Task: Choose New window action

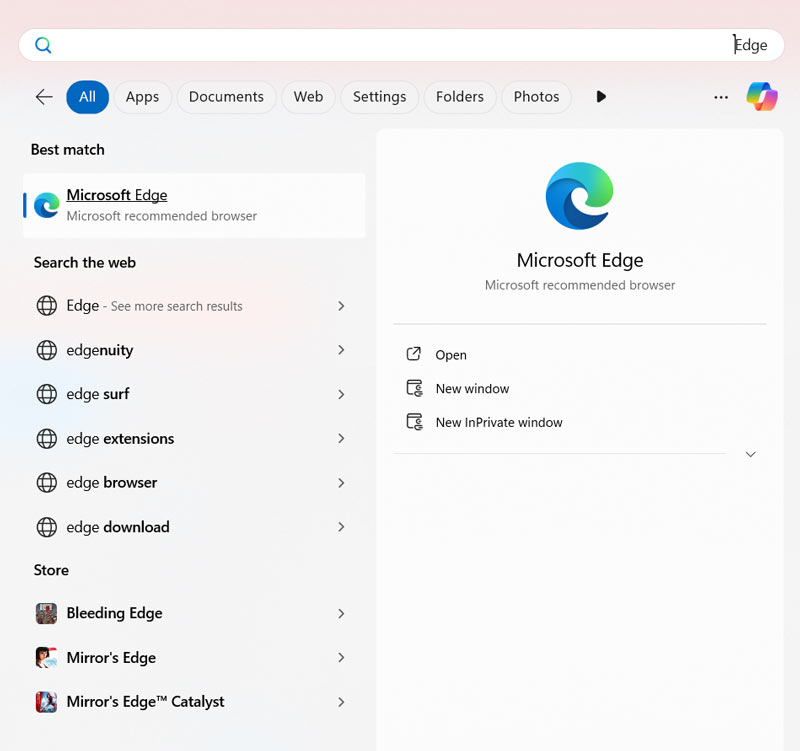Action: (x=472, y=389)
